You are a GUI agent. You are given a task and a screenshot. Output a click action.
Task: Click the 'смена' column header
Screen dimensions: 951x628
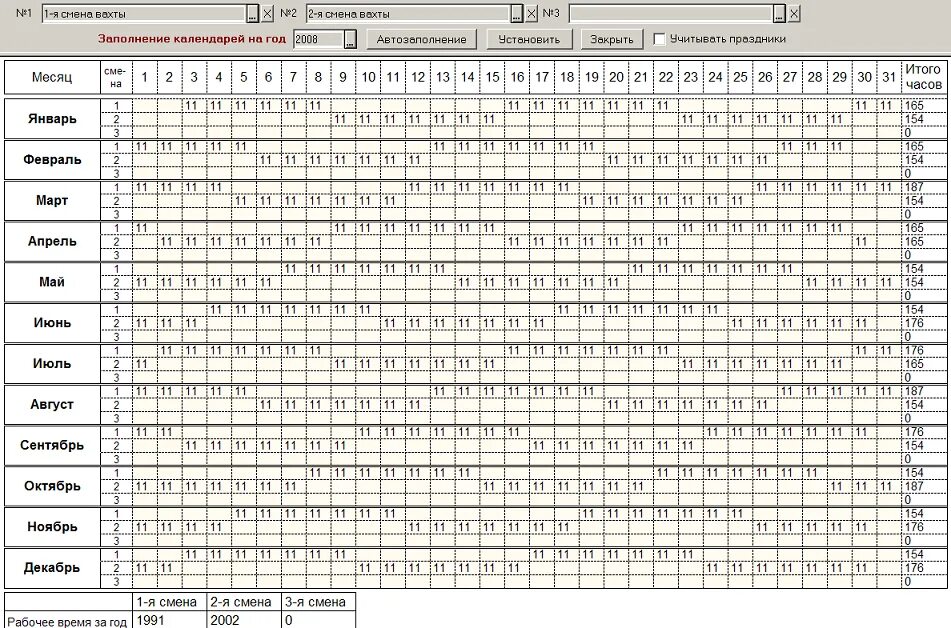pos(116,77)
